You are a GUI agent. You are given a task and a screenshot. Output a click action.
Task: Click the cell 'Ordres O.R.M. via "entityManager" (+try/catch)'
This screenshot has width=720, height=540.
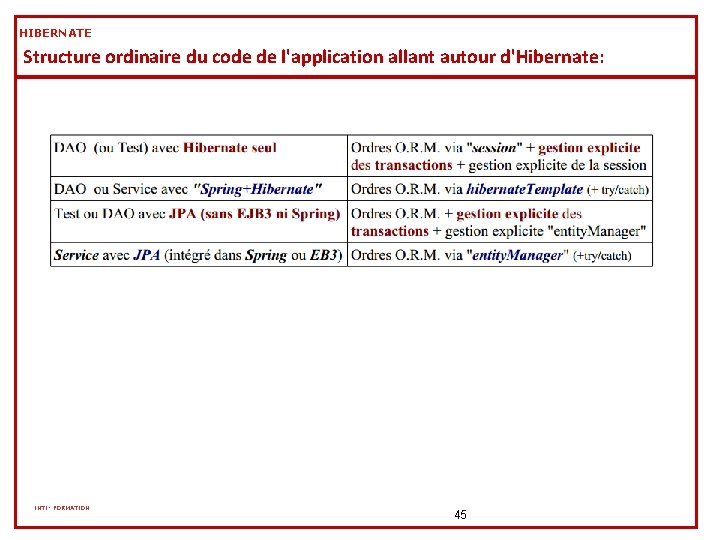pos(500,255)
